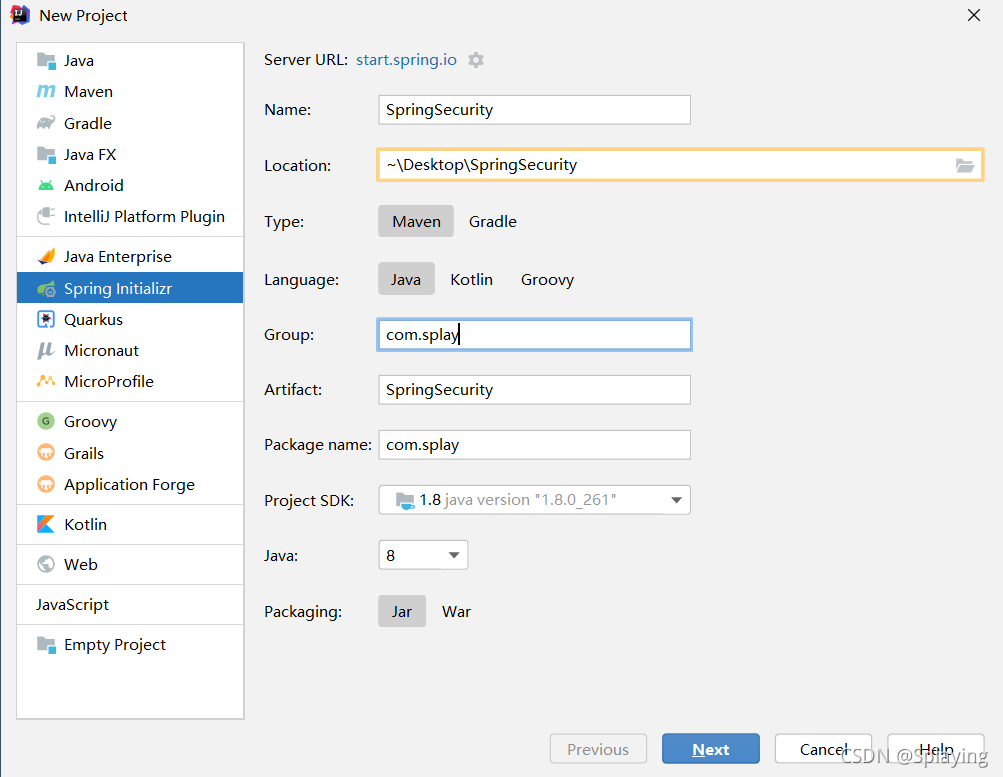This screenshot has width=1003, height=777.
Task: Browse location with folder icon
Action: point(965,166)
